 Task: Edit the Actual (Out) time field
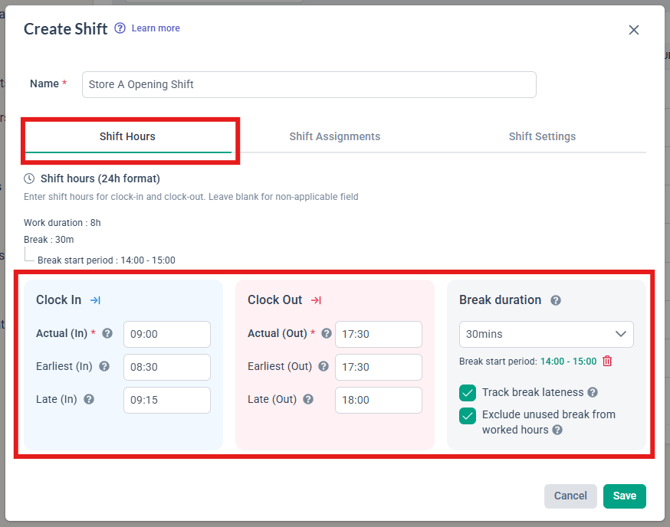(379, 334)
